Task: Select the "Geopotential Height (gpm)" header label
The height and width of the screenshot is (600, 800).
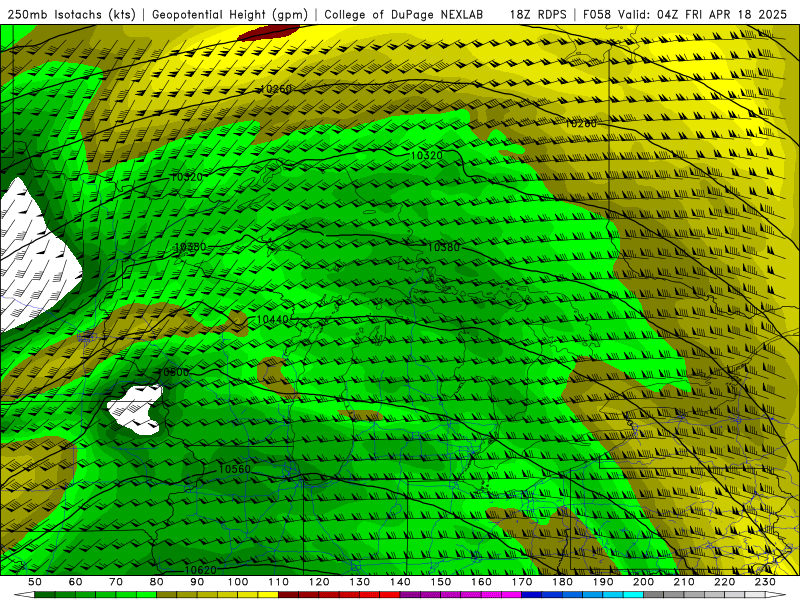Action: (x=230, y=14)
